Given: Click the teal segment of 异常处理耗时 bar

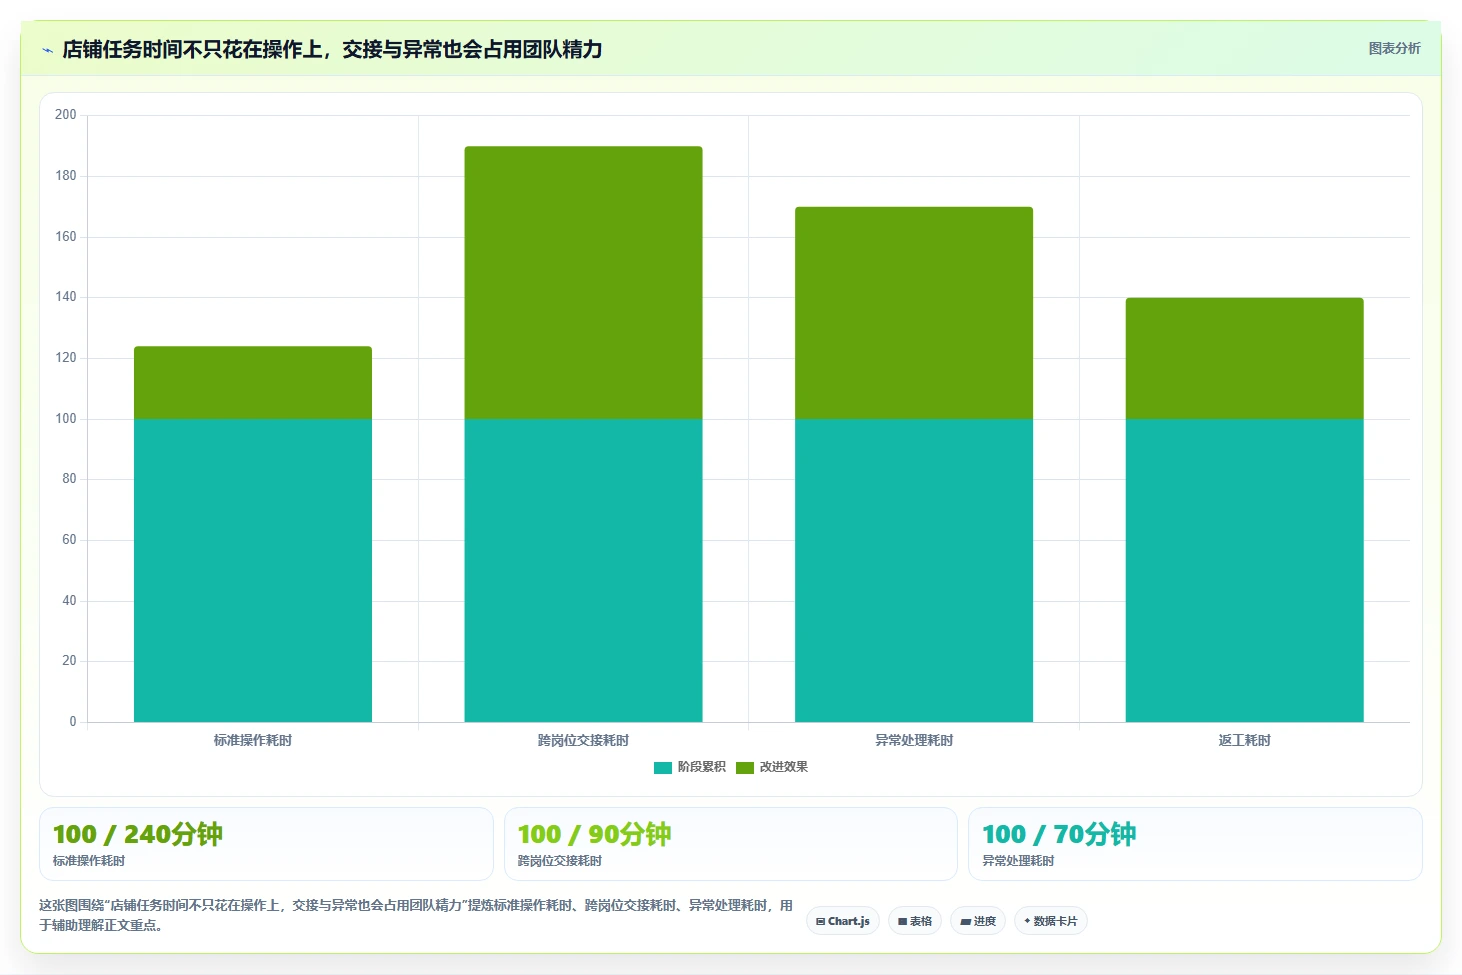Looking at the screenshot, I should tap(914, 570).
